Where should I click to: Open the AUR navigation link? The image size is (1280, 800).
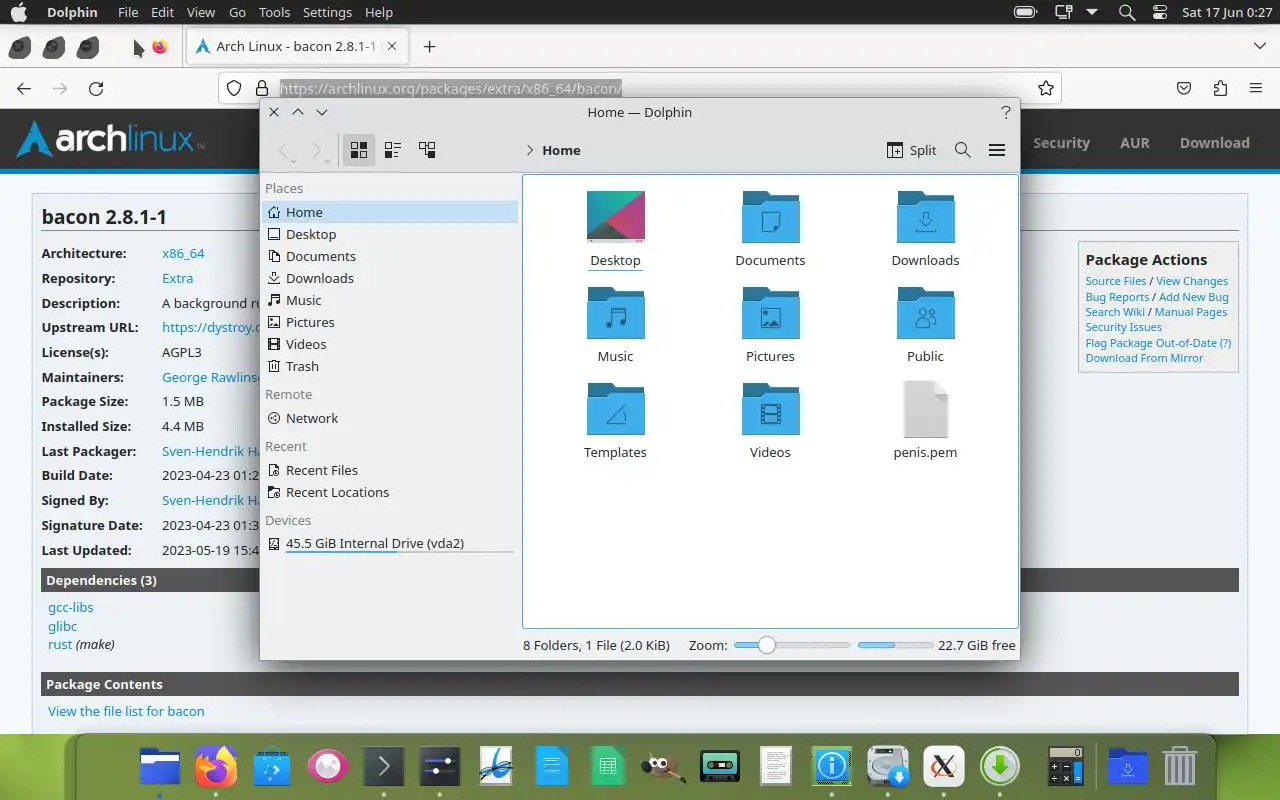pyautogui.click(x=1134, y=143)
